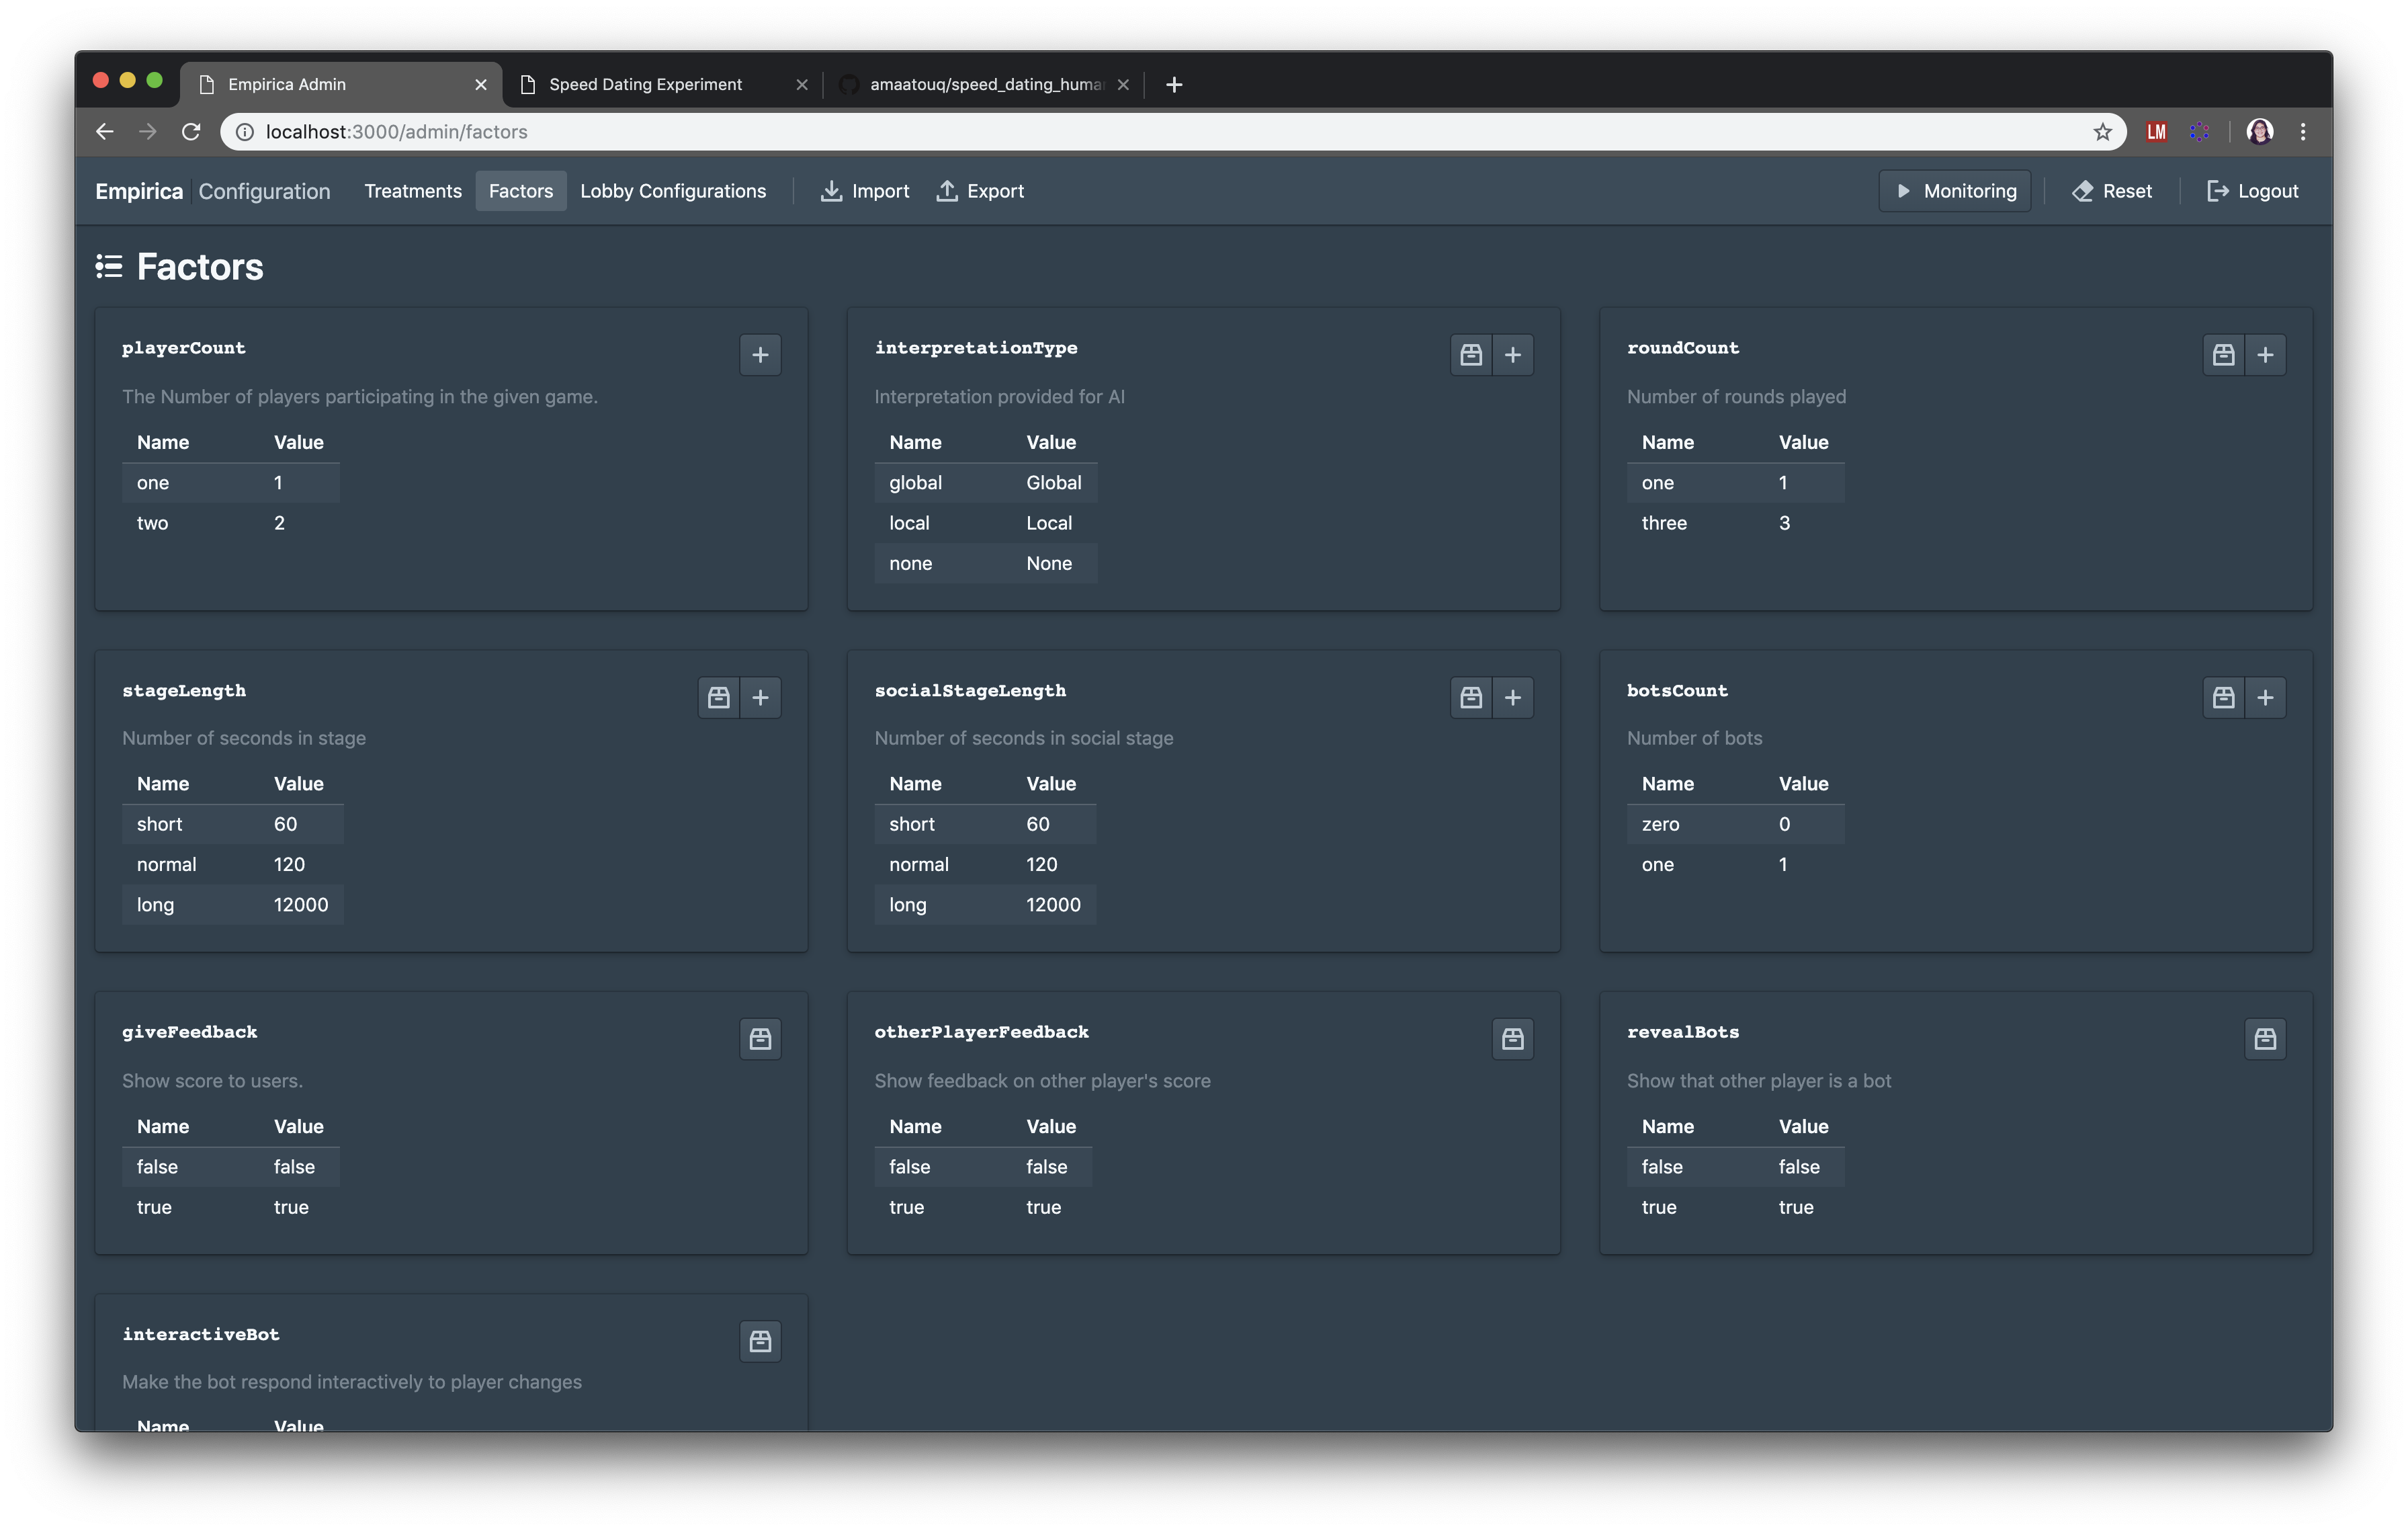This screenshot has height=1531, width=2408.
Task: Archive the interpretationType factor
Action: tap(1470, 355)
